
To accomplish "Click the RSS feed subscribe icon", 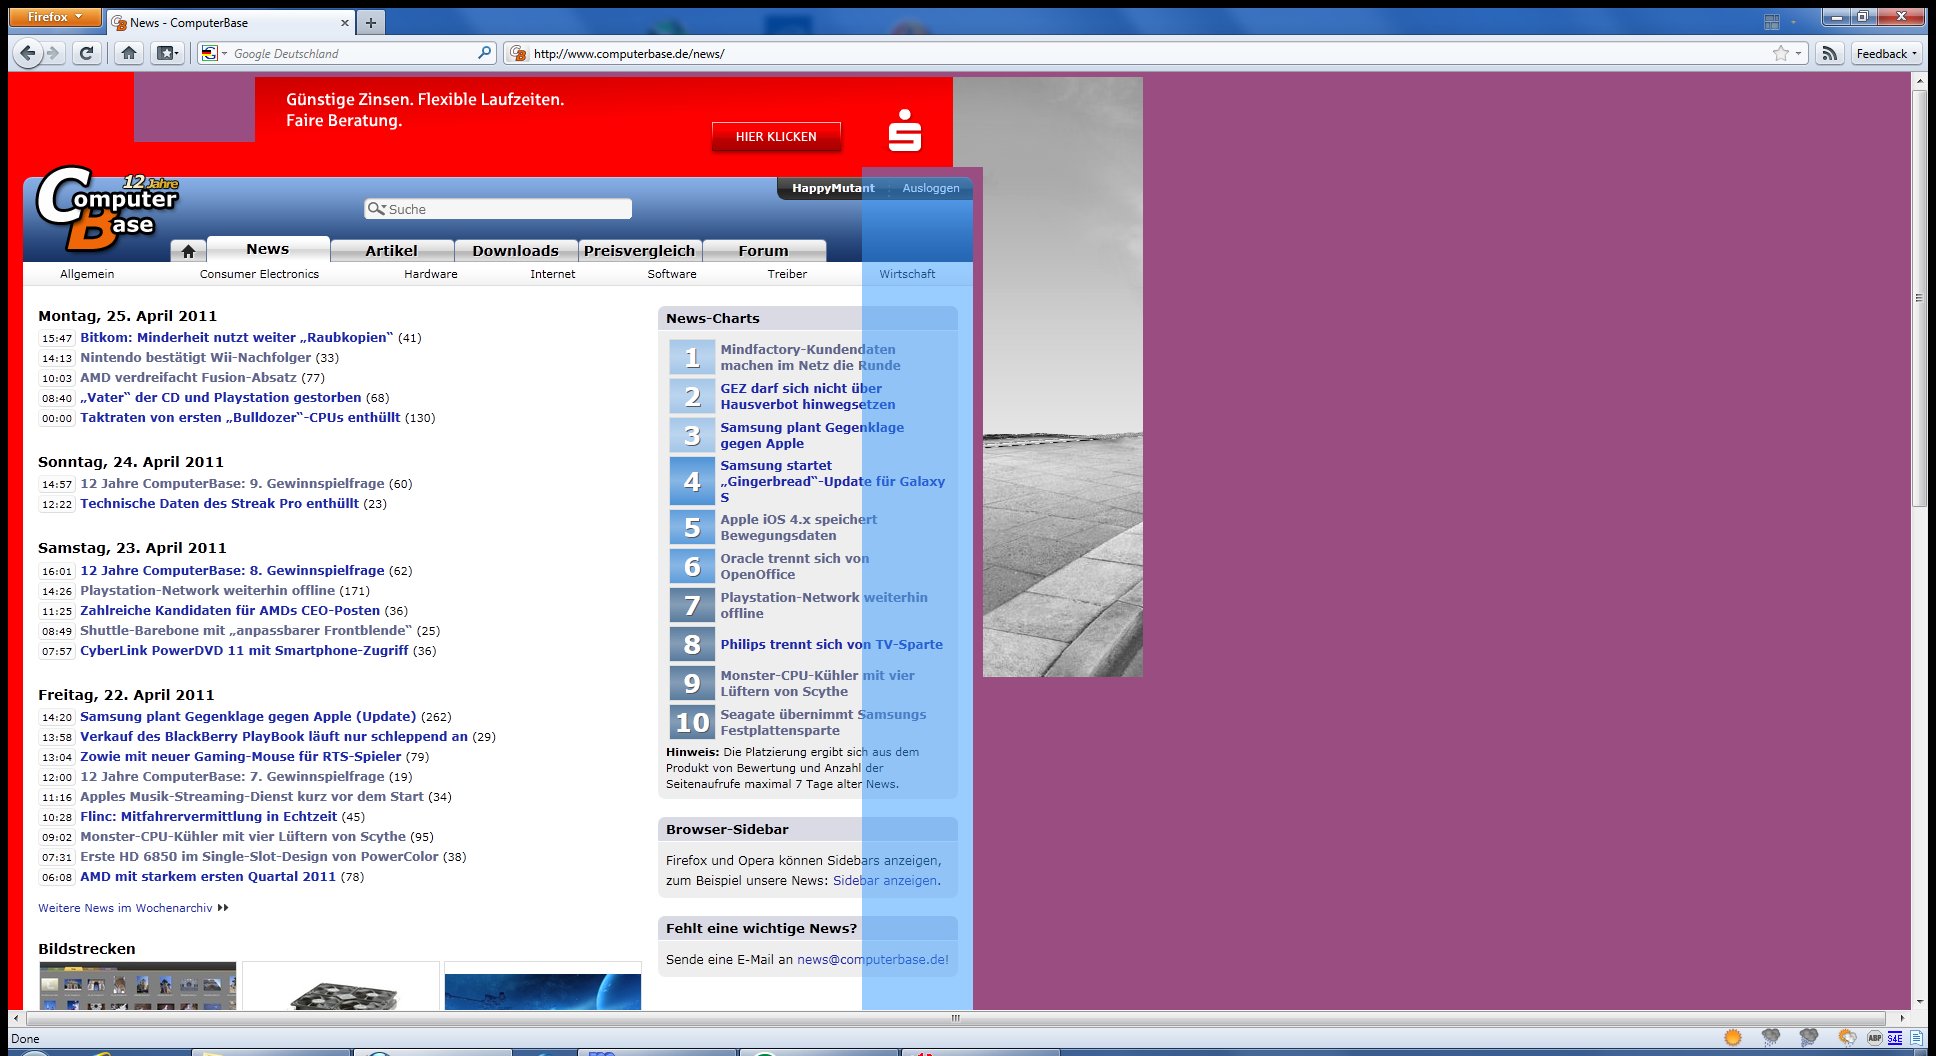I will 1829,53.
